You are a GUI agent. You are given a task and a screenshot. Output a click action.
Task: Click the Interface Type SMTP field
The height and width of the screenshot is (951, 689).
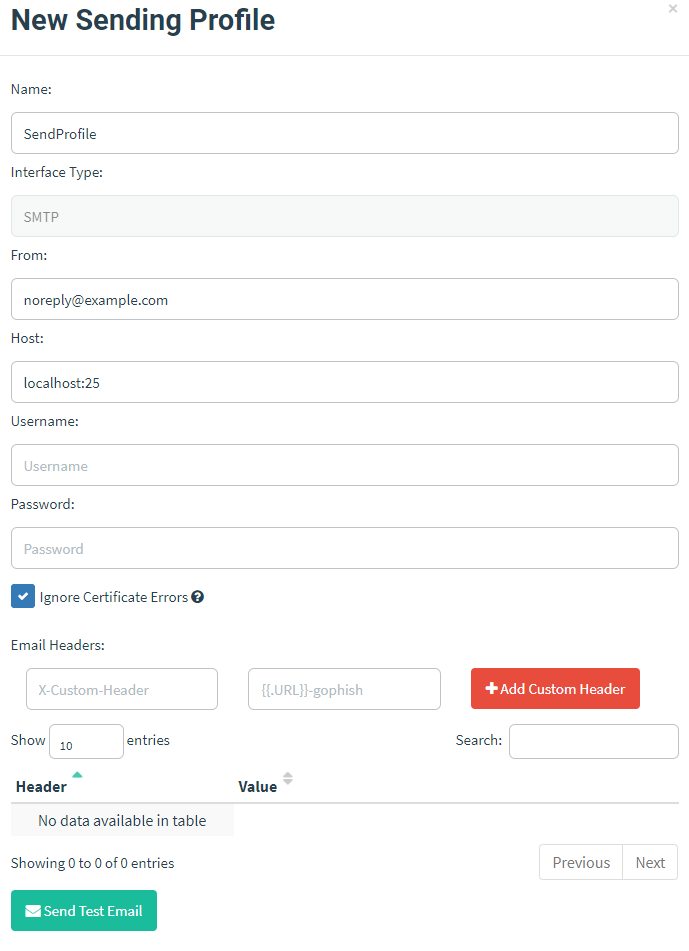(x=345, y=216)
